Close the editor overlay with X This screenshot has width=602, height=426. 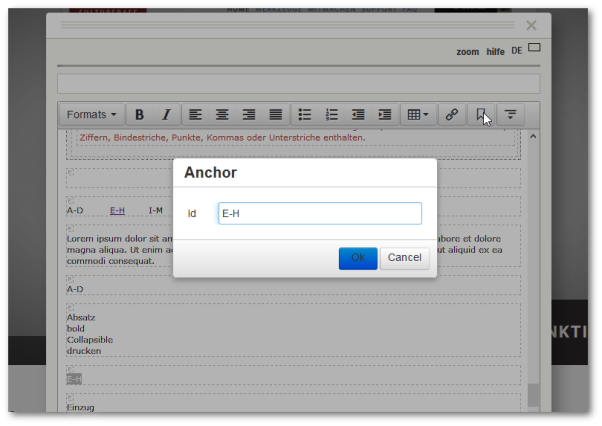pos(531,25)
